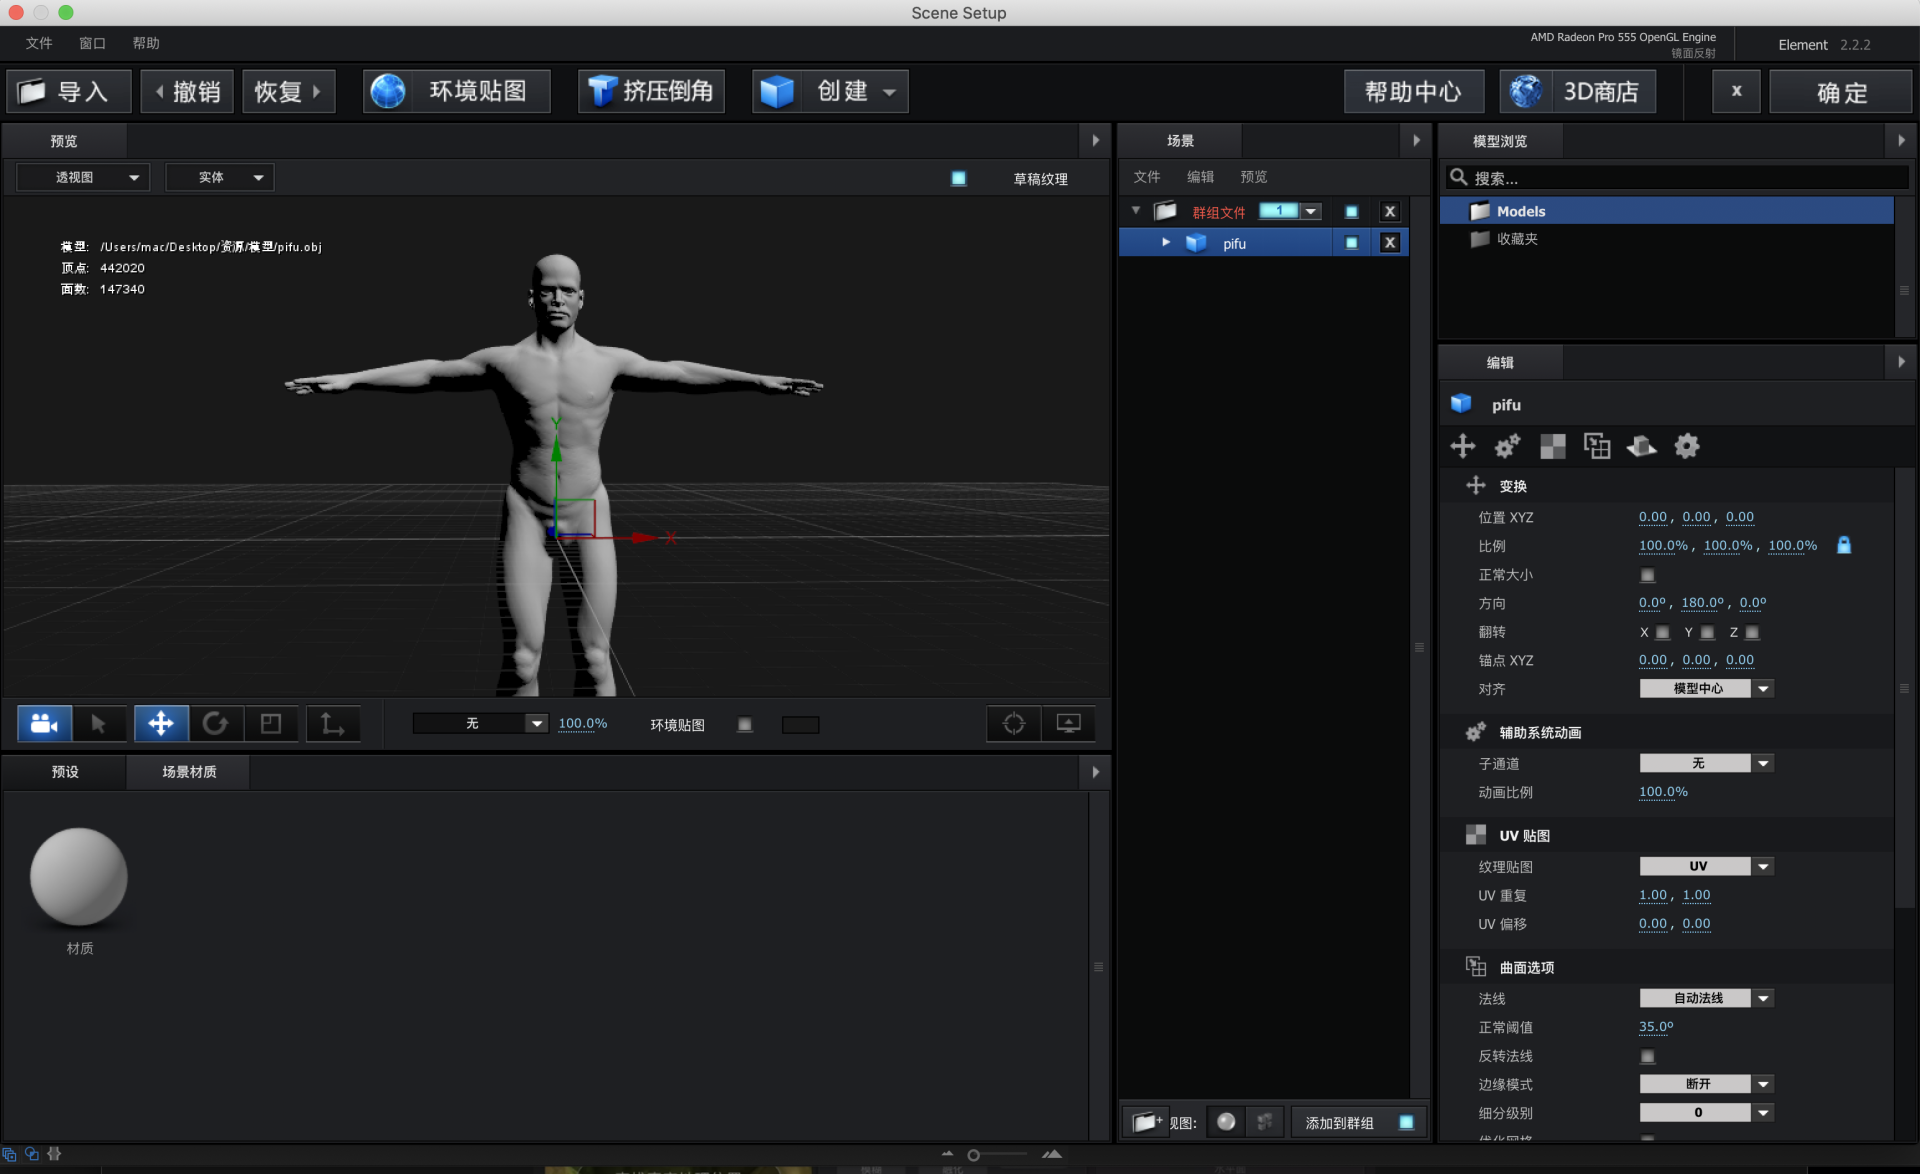Open the transform tab icon for pifu
The height and width of the screenshot is (1174, 1920).
tap(1463, 446)
